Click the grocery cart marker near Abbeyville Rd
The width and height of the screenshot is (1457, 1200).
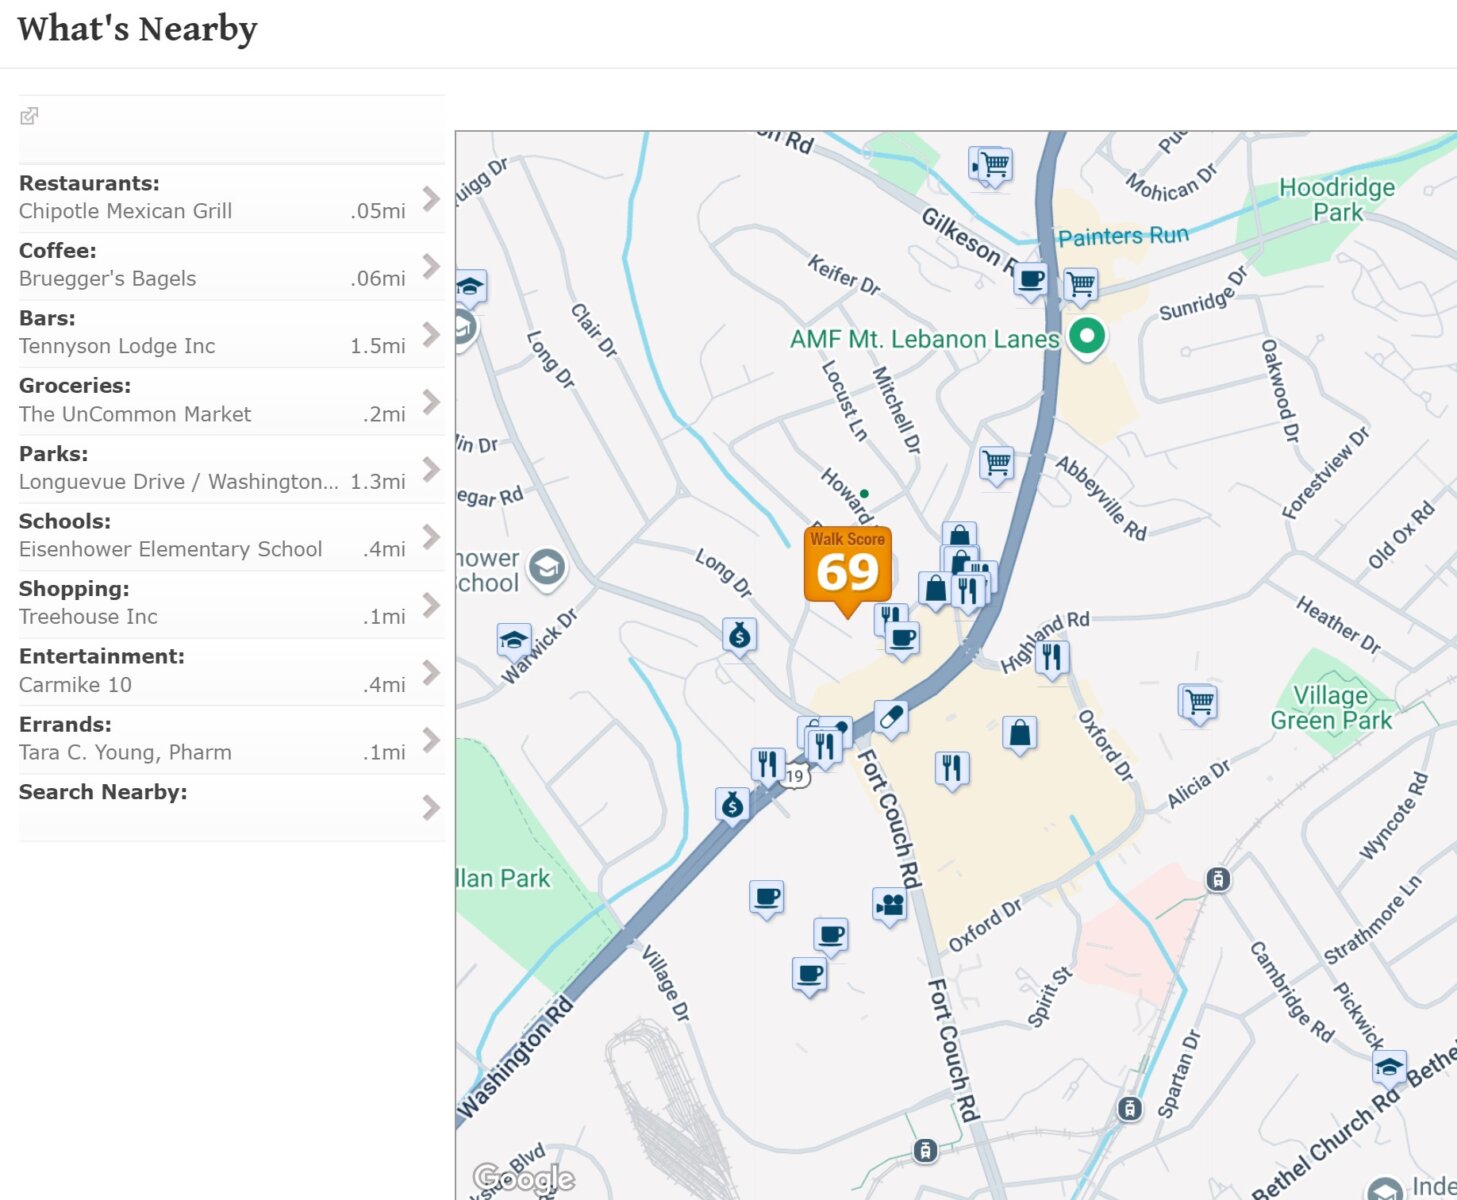click(997, 465)
